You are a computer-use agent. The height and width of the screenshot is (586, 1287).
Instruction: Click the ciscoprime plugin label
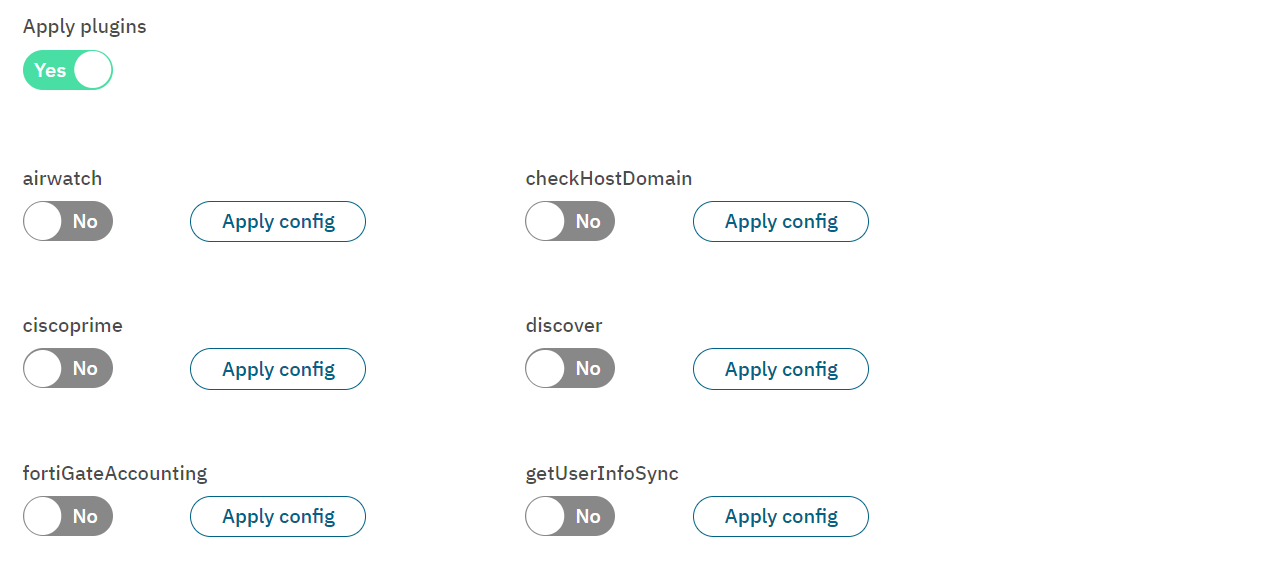73,326
